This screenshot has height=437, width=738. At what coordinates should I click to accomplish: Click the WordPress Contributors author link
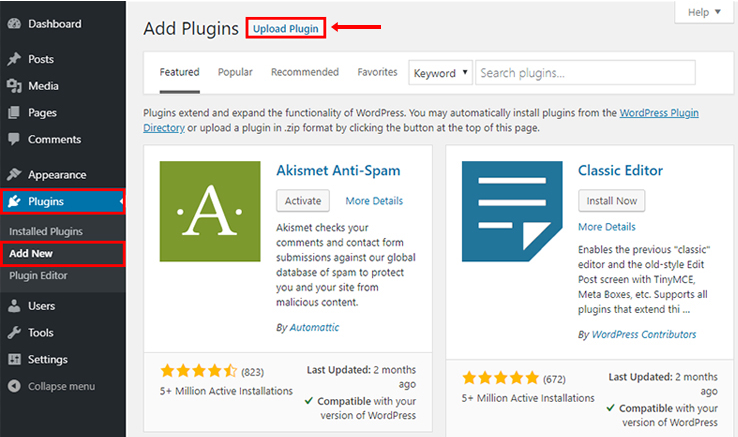tap(644, 334)
